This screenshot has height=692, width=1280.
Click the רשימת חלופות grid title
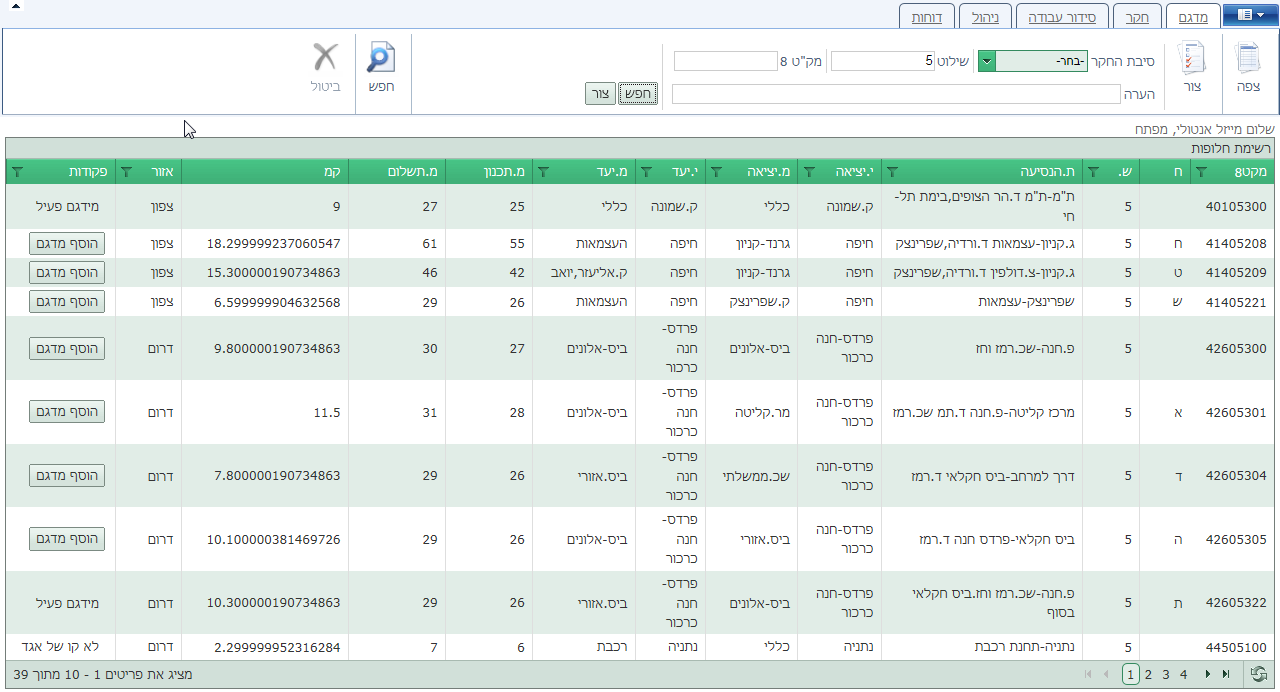(x=1231, y=148)
